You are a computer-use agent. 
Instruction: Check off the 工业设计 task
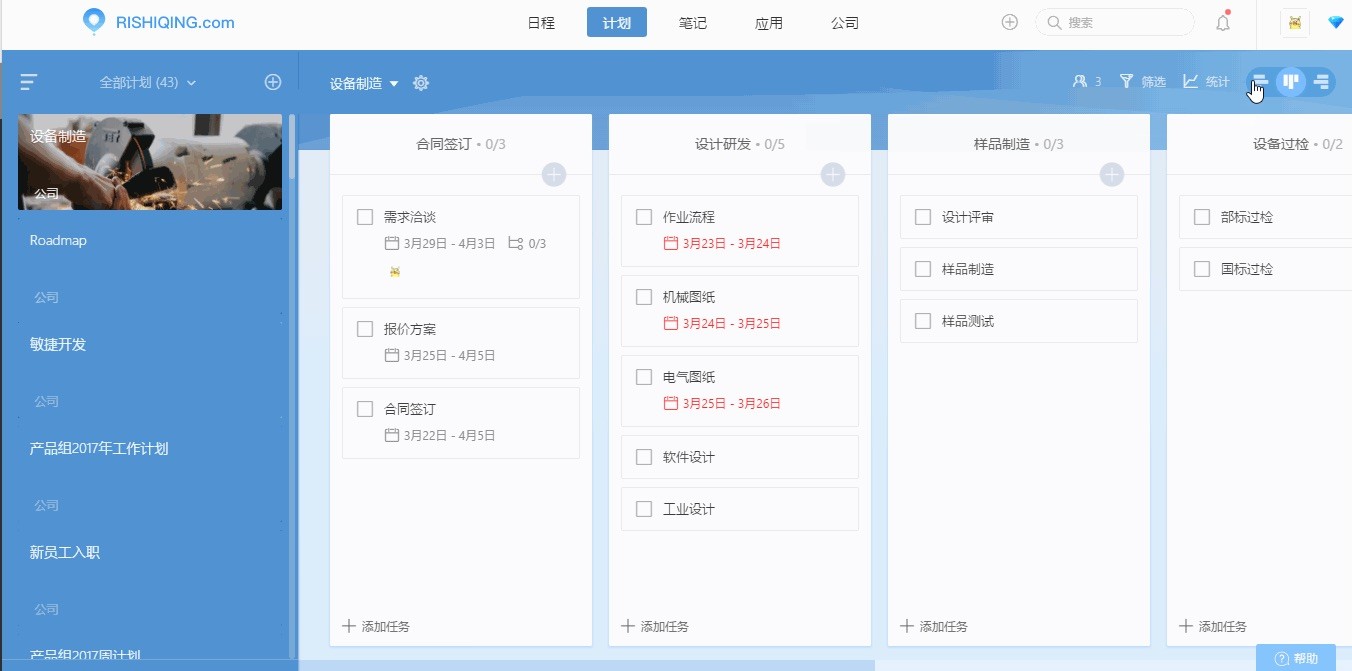coord(644,509)
